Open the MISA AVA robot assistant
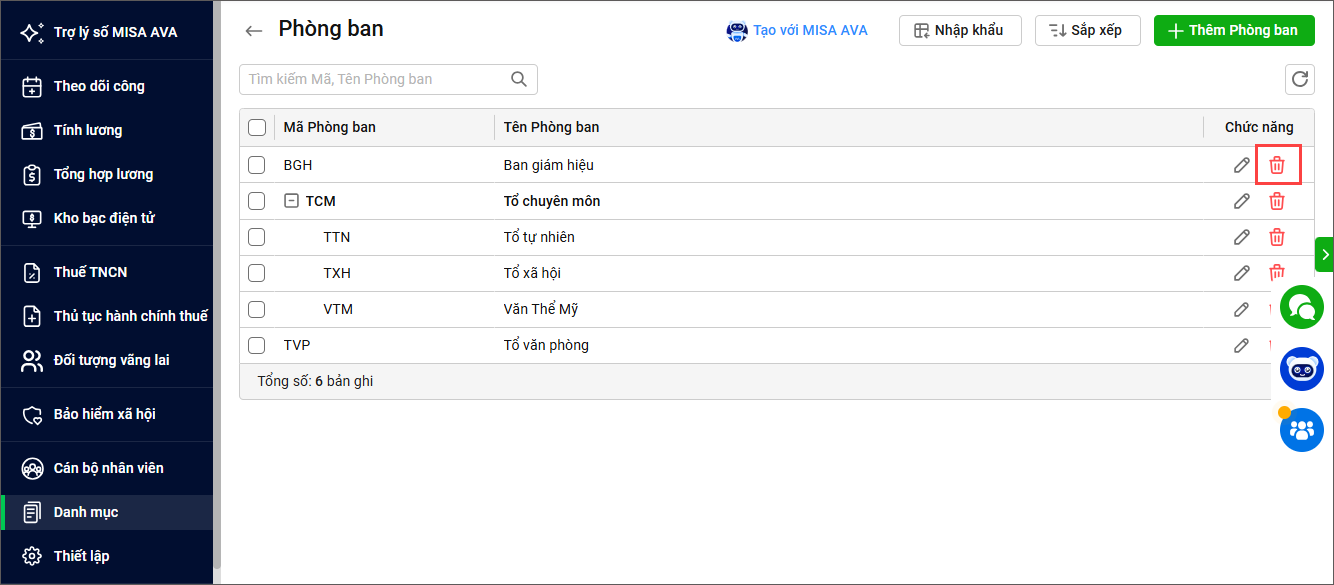The image size is (1334, 585). [1301, 369]
